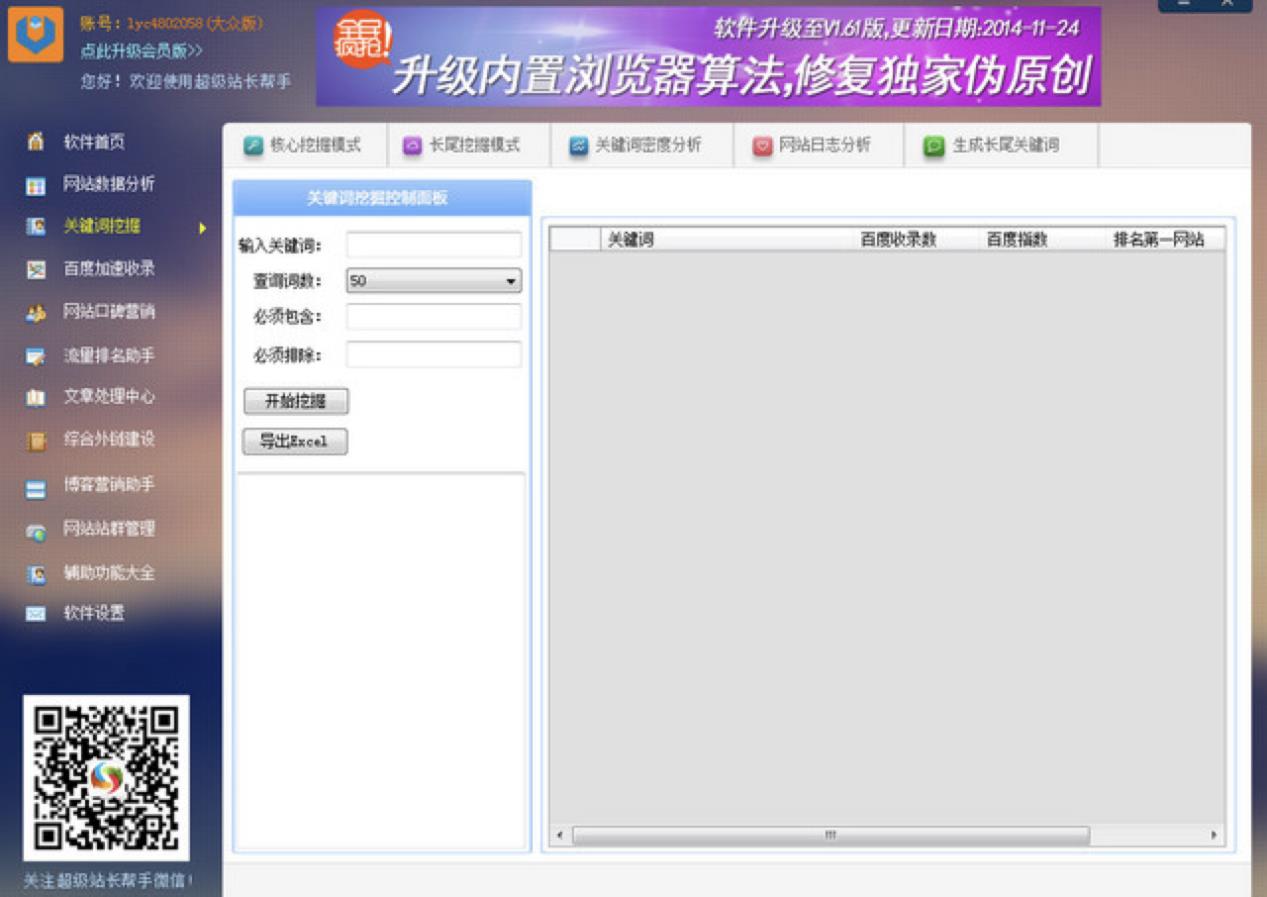Screen dimensions: 1267x897
Task: Select the 生成长尾关键词 tab
Action: coord(992,146)
